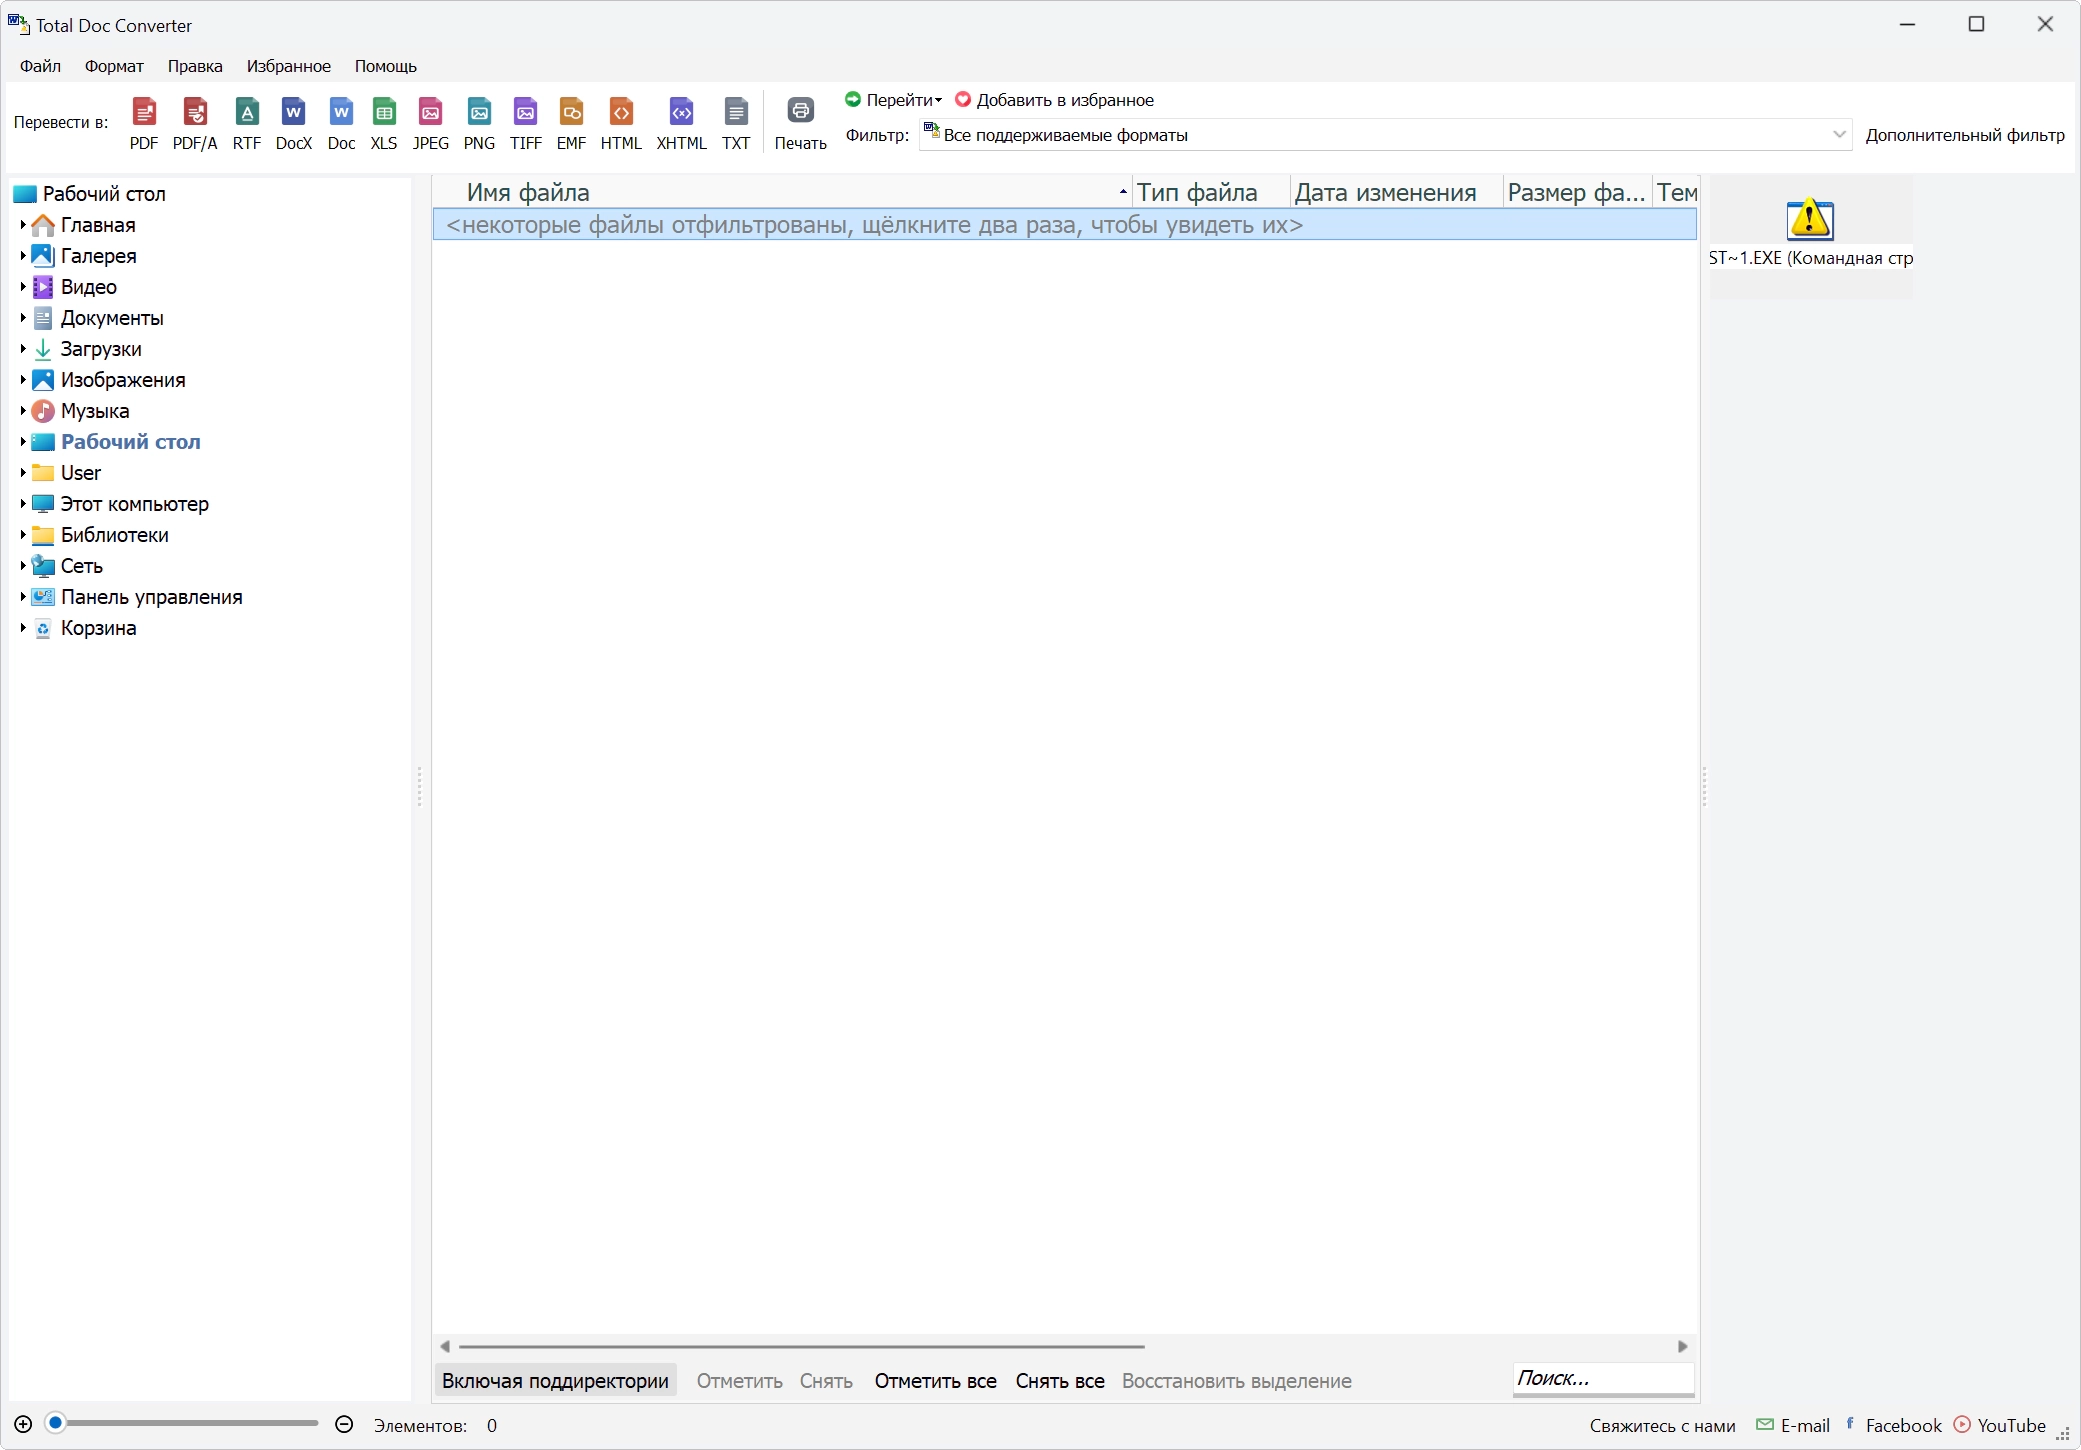The height and width of the screenshot is (1450, 2081).
Task: Open the ST~1.EXE warning thumbnail
Action: [1810, 220]
